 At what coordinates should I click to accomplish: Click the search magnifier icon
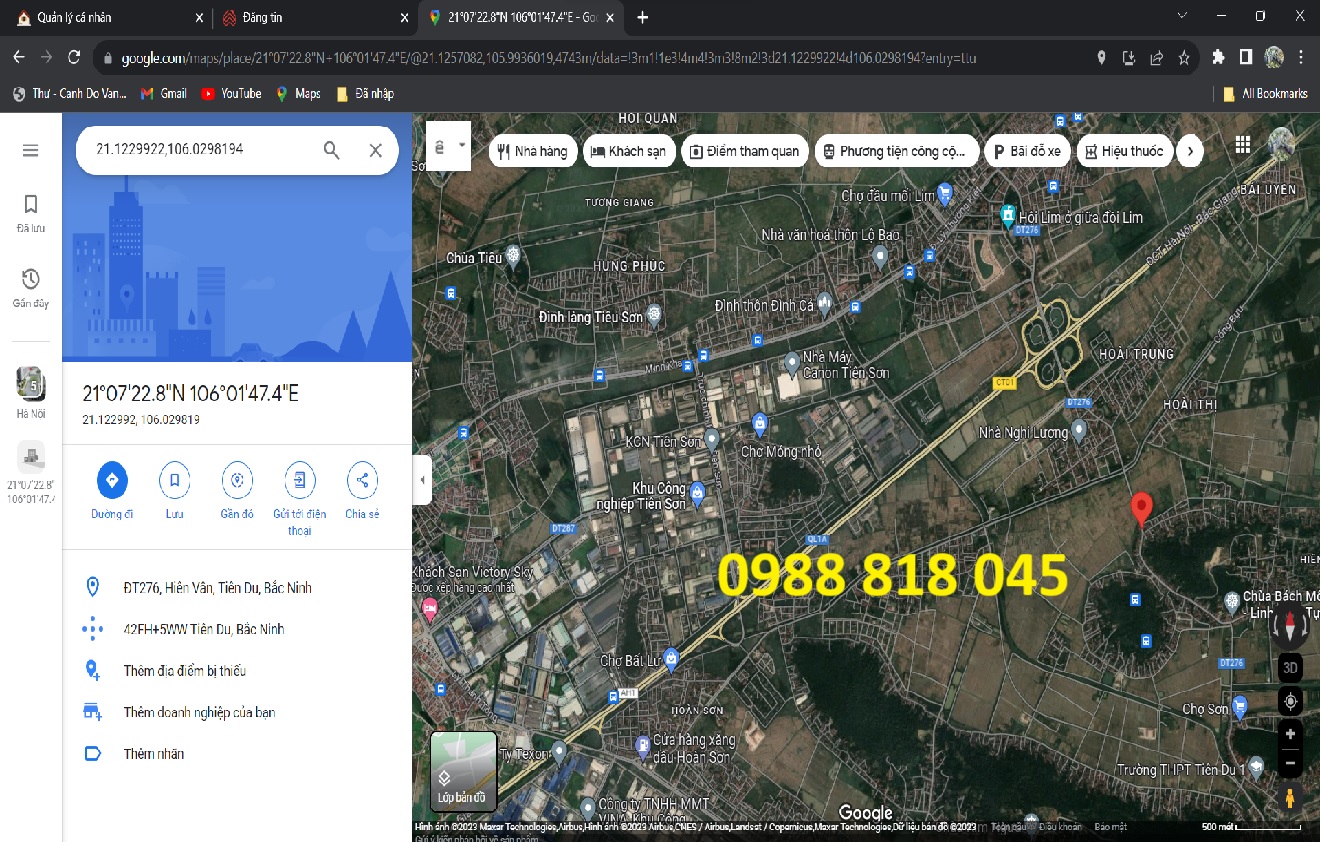point(332,151)
